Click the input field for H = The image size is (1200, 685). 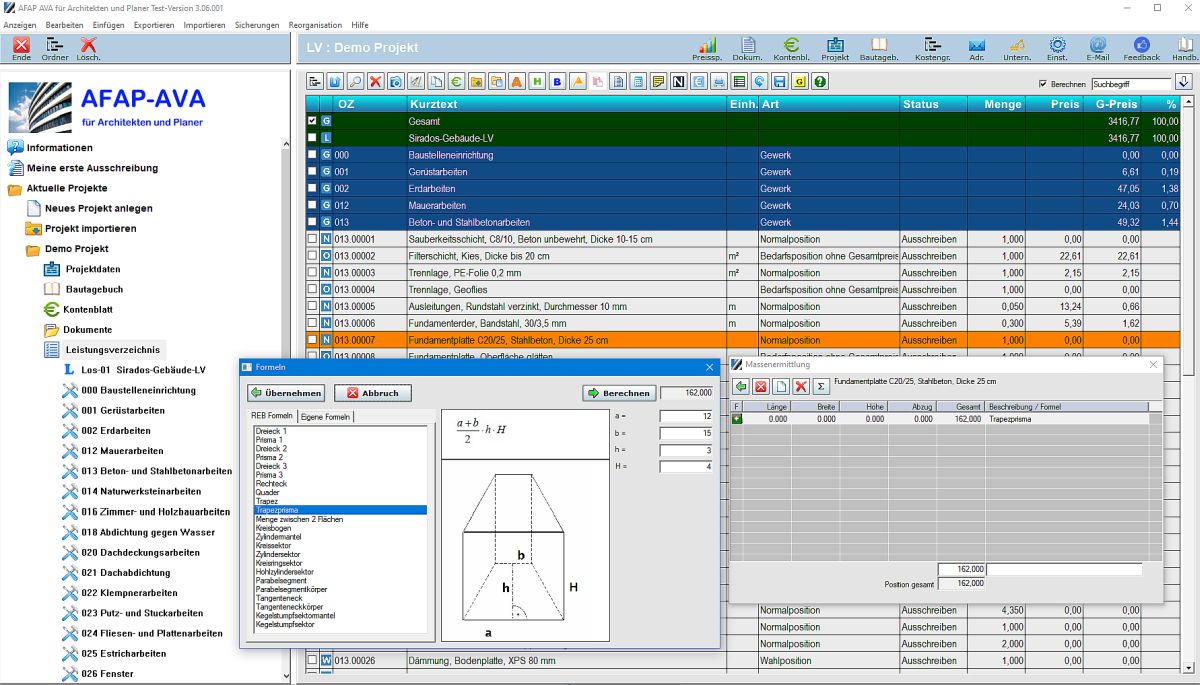686,467
